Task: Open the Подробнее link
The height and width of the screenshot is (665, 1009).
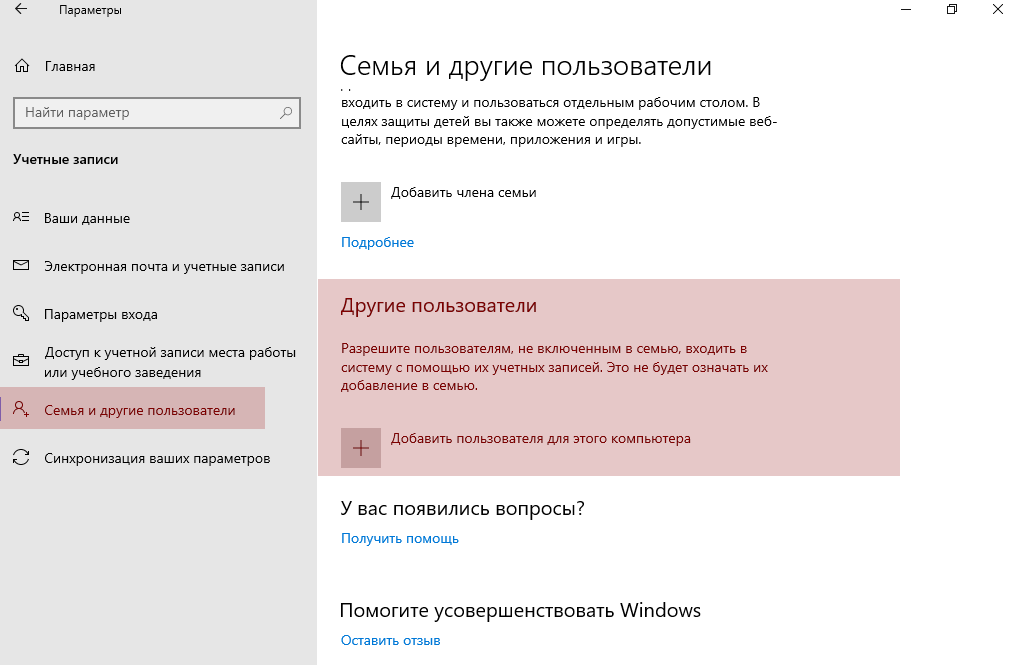Action: tap(377, 242)
